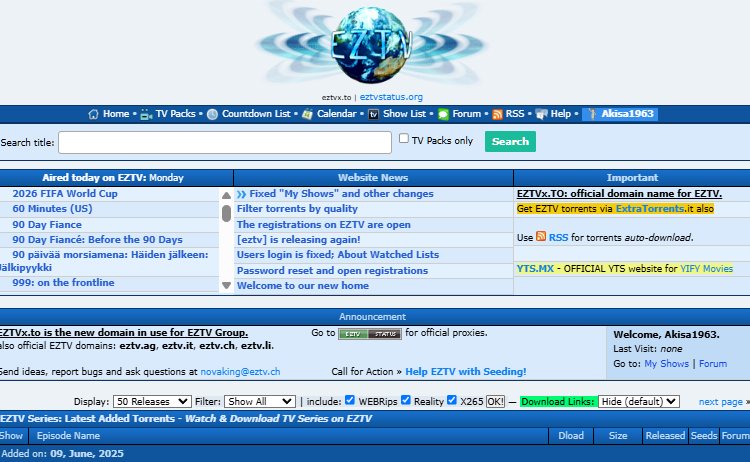Open [eztv] is releasing again! news
750x462 pixels.
coord(298,240)
